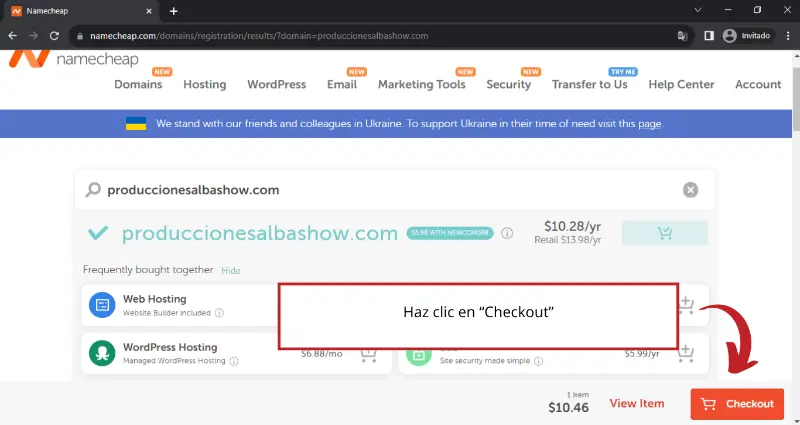Click the browser address bar URL
Image resolution: width=800 pixels, height=425 pixels.
point(259,36)
